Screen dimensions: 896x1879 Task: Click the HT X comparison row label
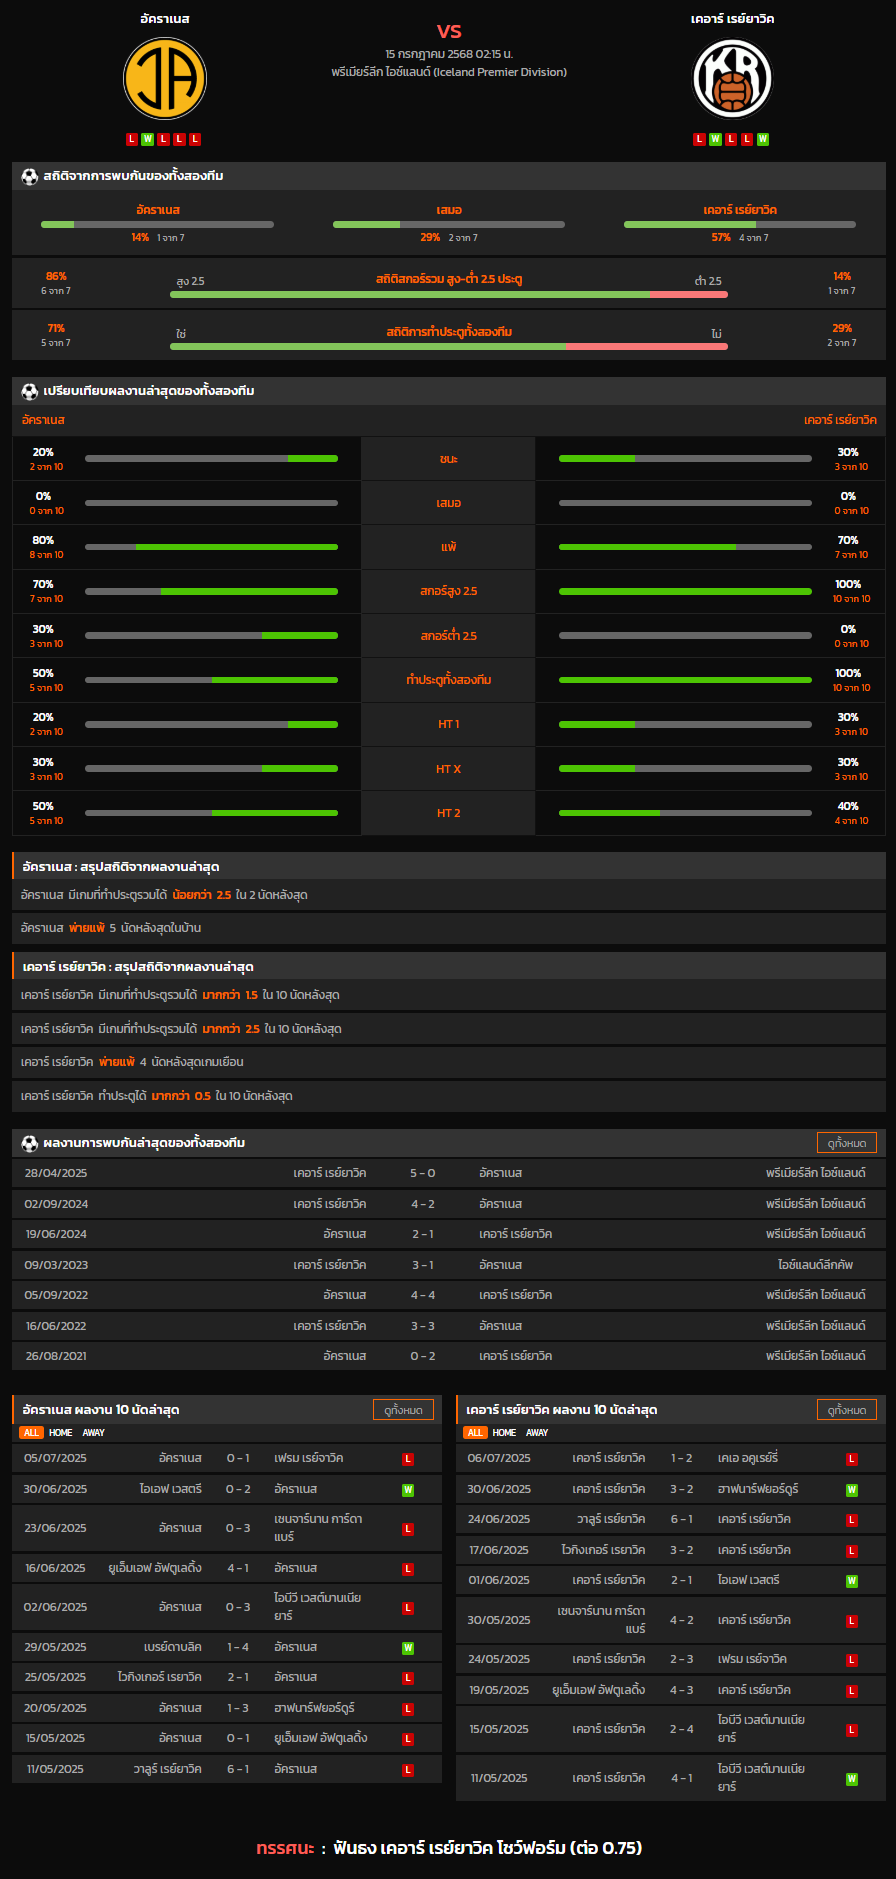[449, 769]
